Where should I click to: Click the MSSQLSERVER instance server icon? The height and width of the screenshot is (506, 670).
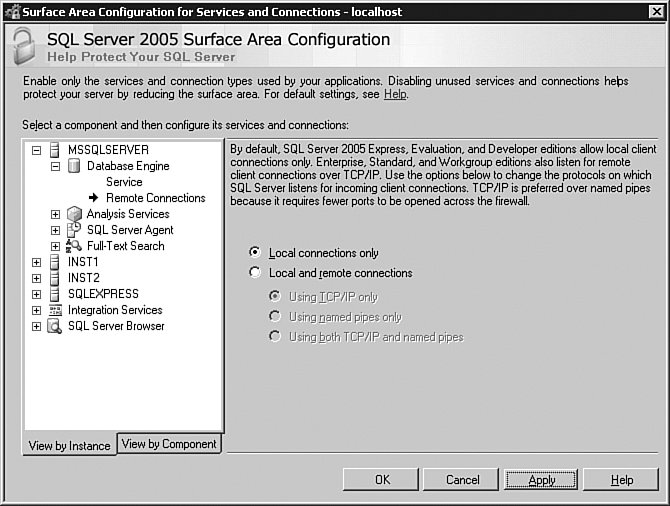[x=55, y=150]
